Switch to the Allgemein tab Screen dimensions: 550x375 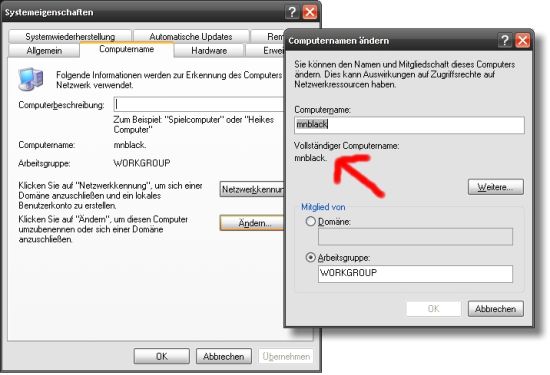pyautogui.click(x=44, y=51)
